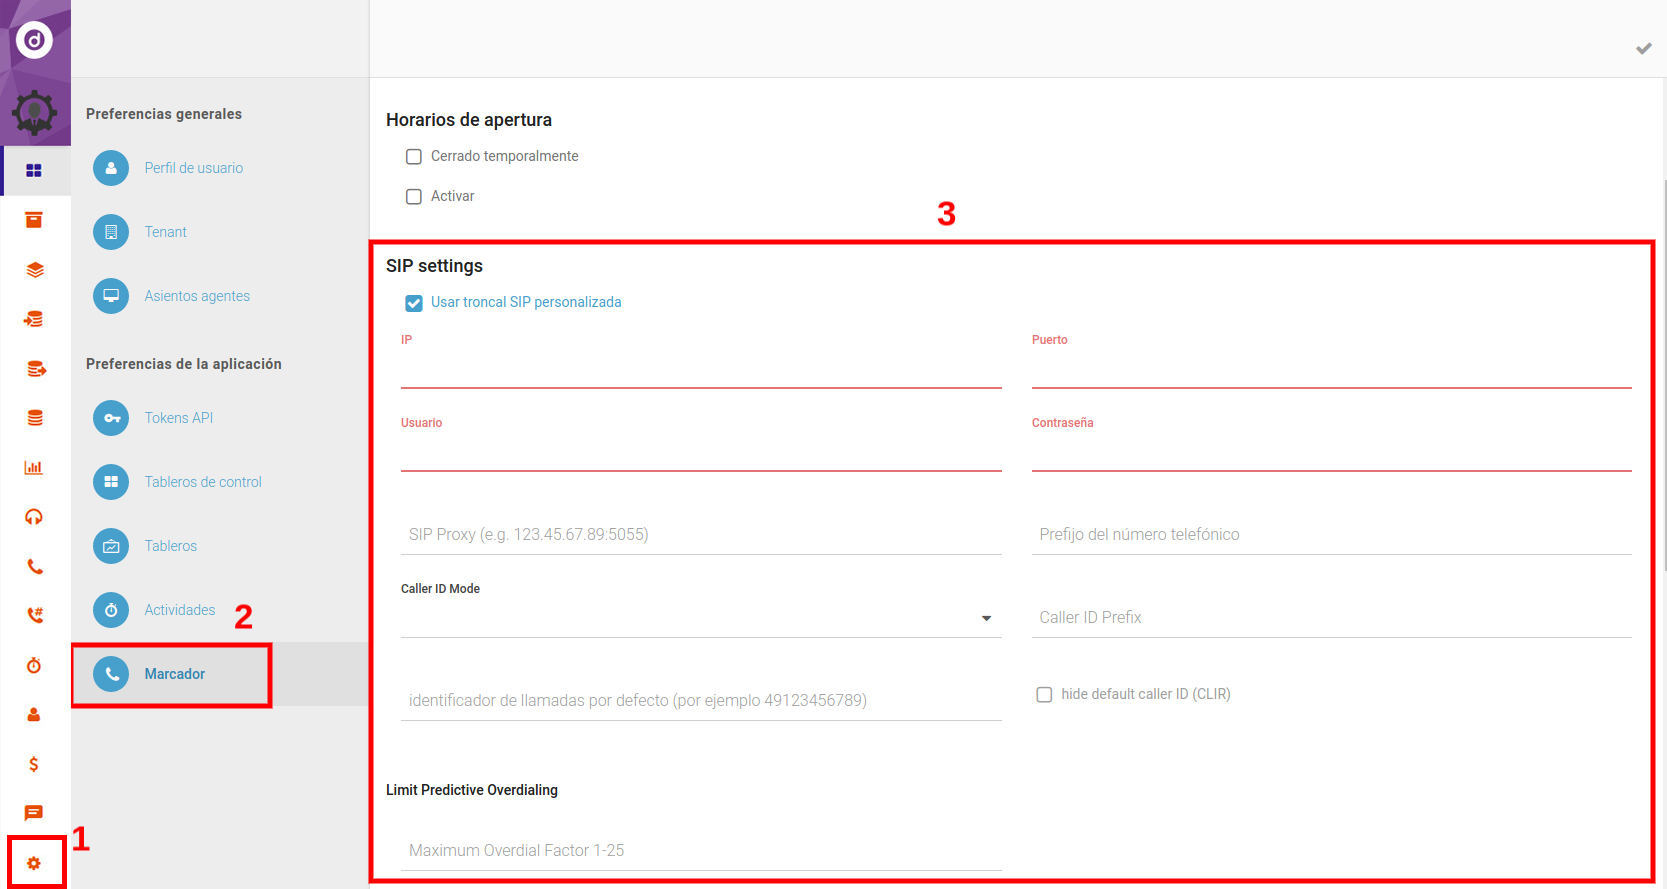Image resolution: width=1667 pixels, height=889 pixels.
Task: Enable the Cerrado temporalmente checkbox
Action: coord(414,157)
